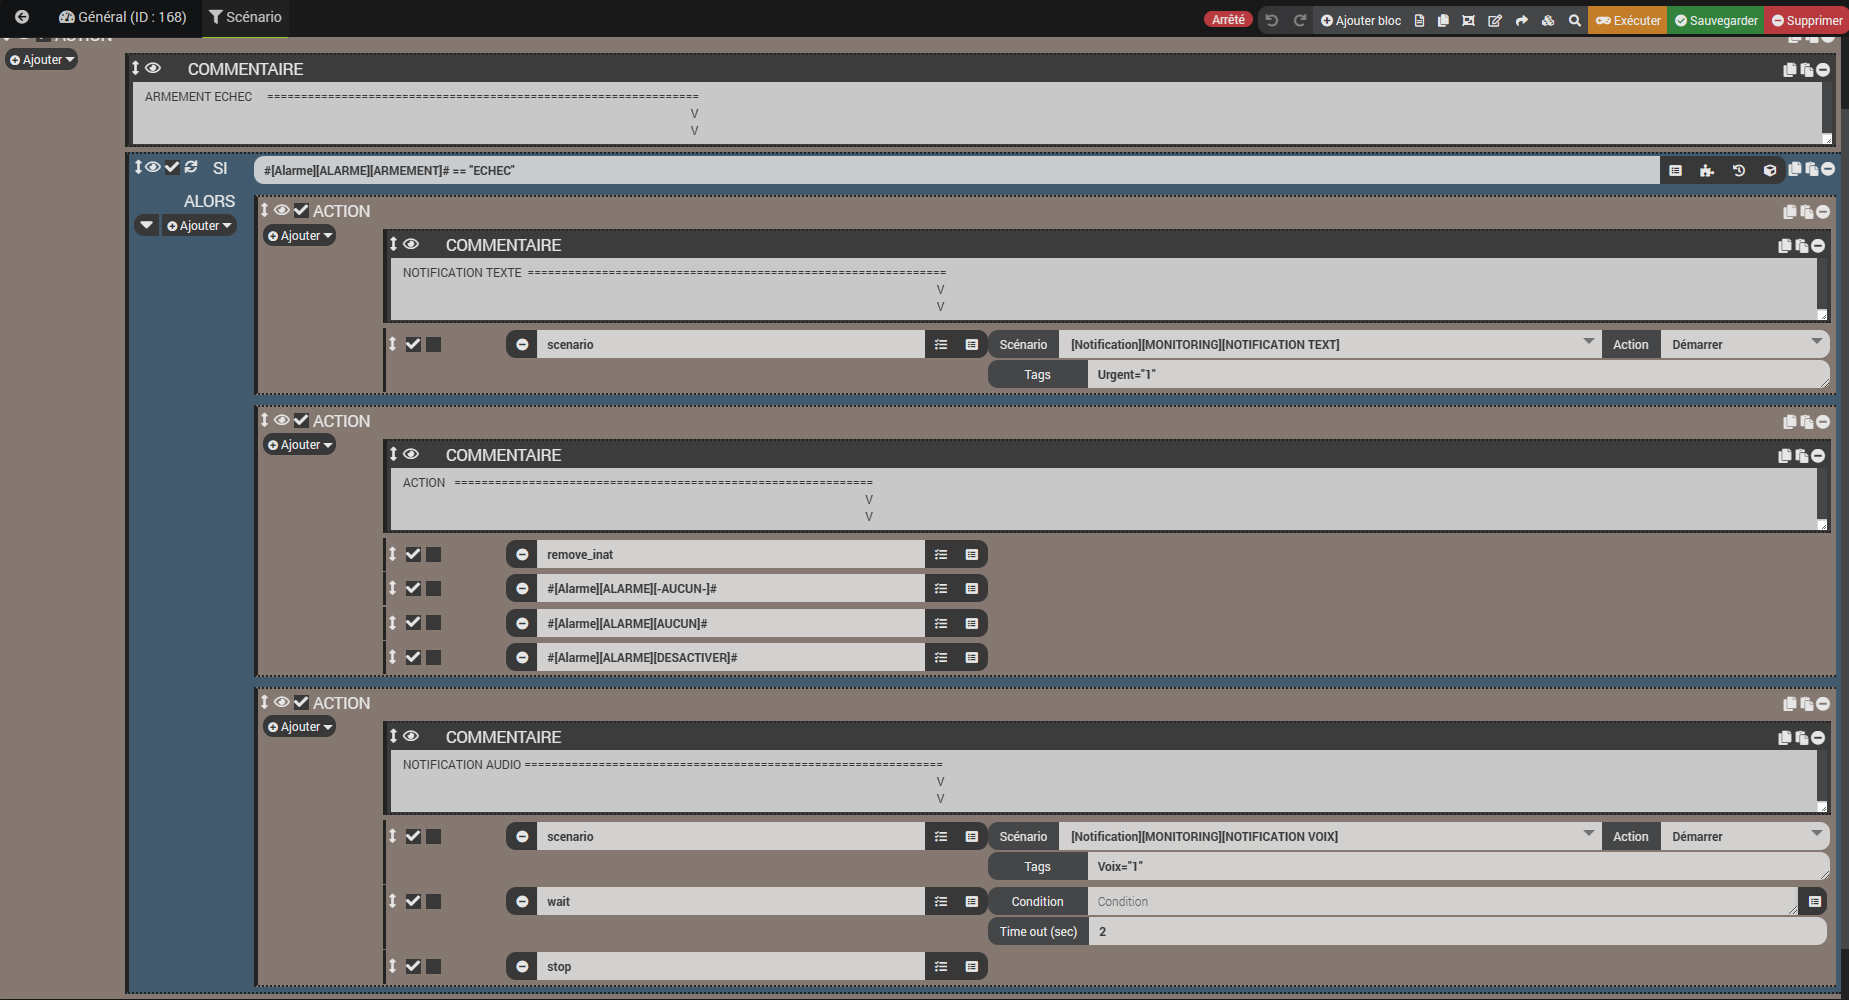Open the top-left Ajouter dropdown

point(42,60)
